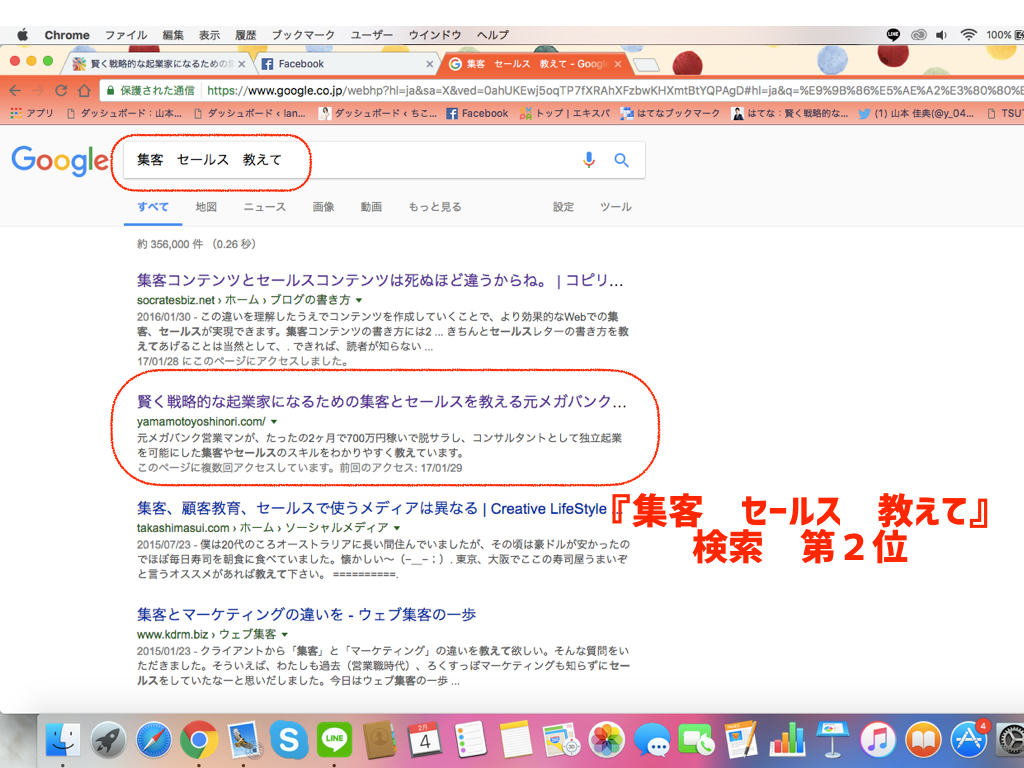This screenshot has width=1024, height=768.
Task: Open Mail stamp icon in Dock
Action: 244,741
